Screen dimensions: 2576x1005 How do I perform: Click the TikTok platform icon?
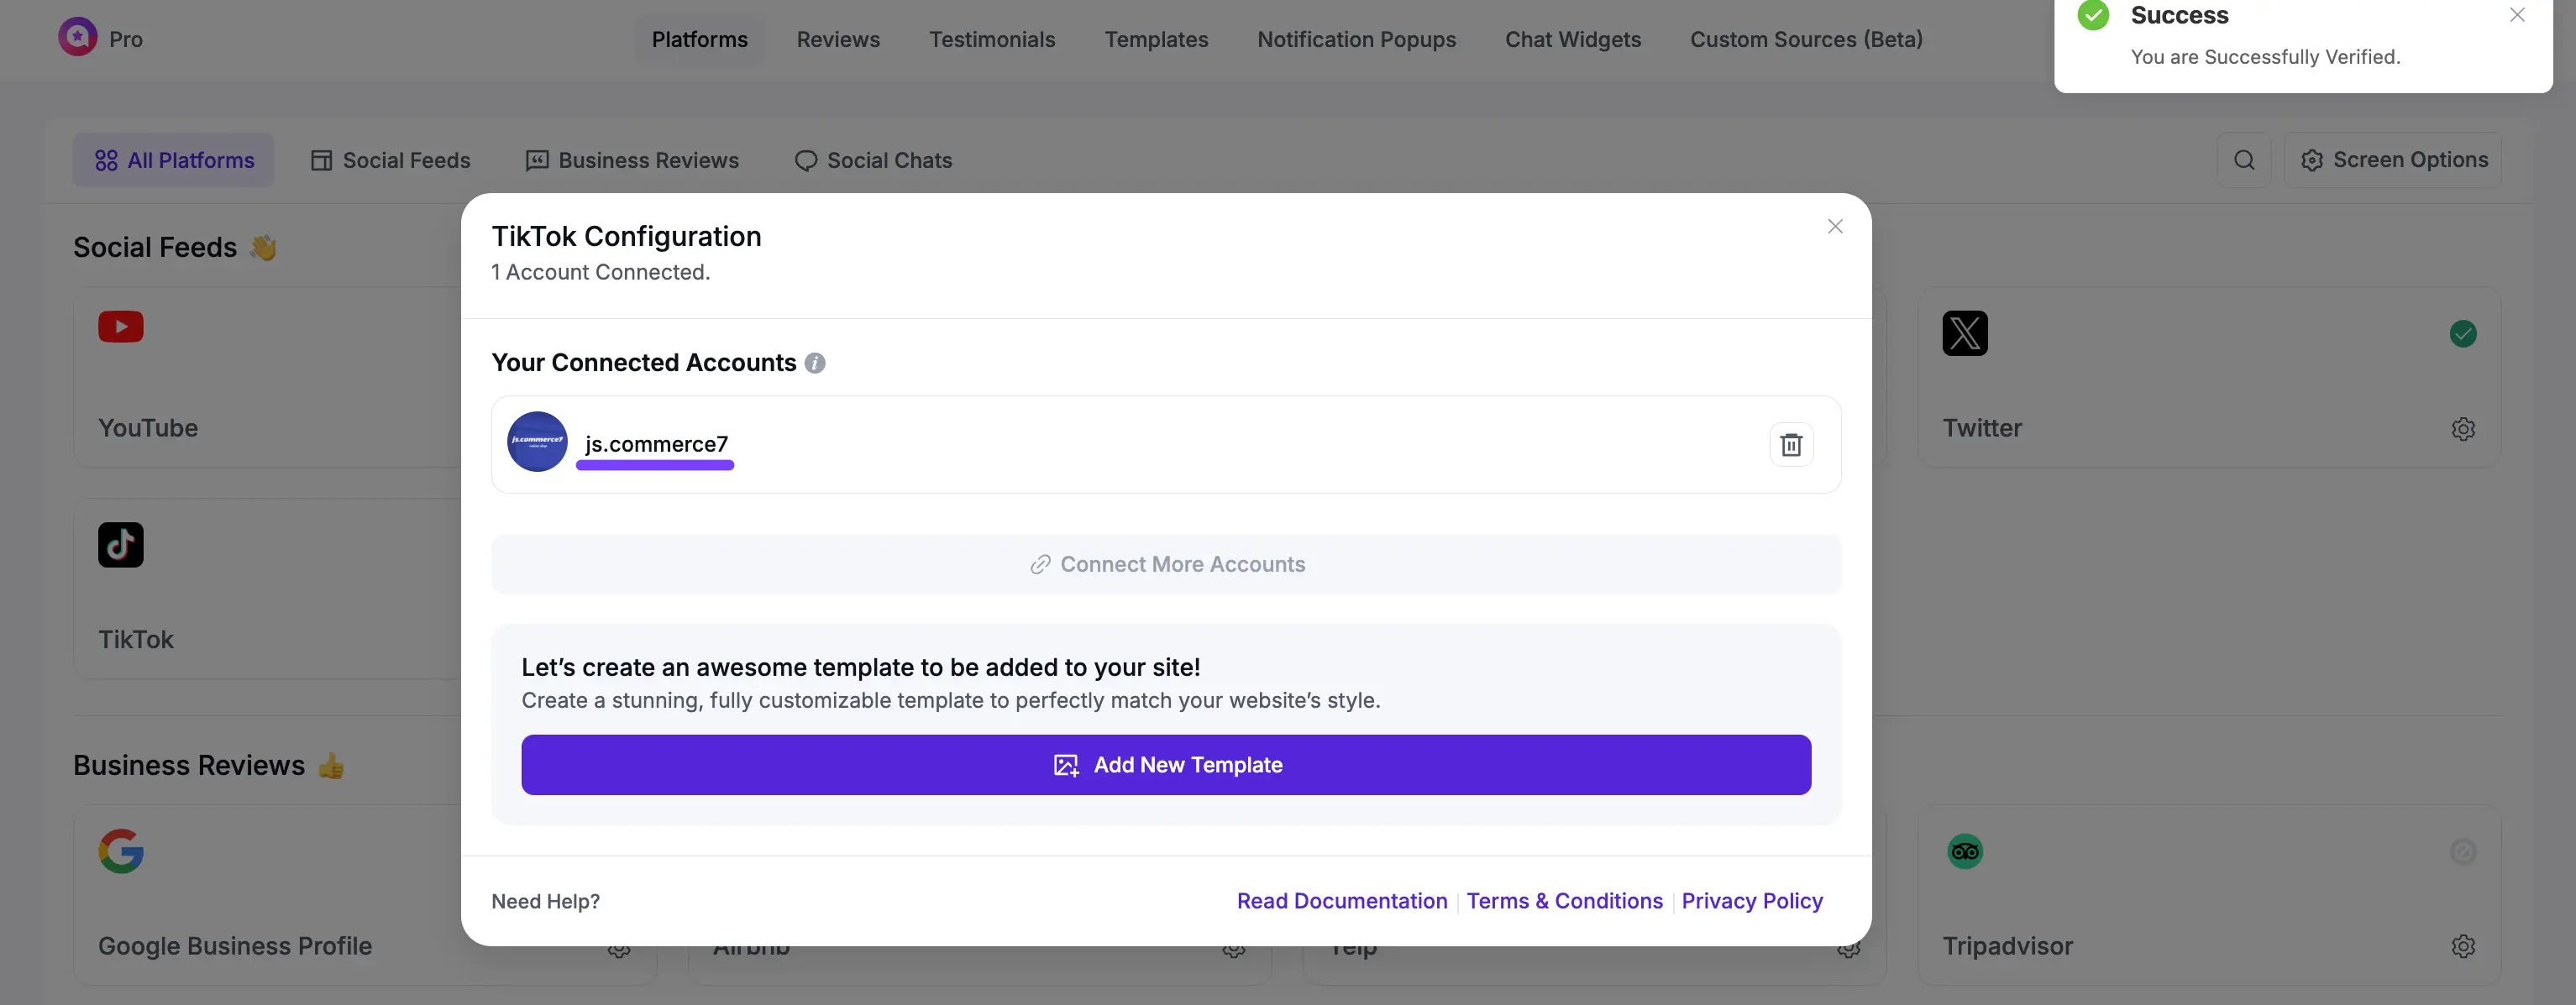pyautogui.click(x=121, y=545)
